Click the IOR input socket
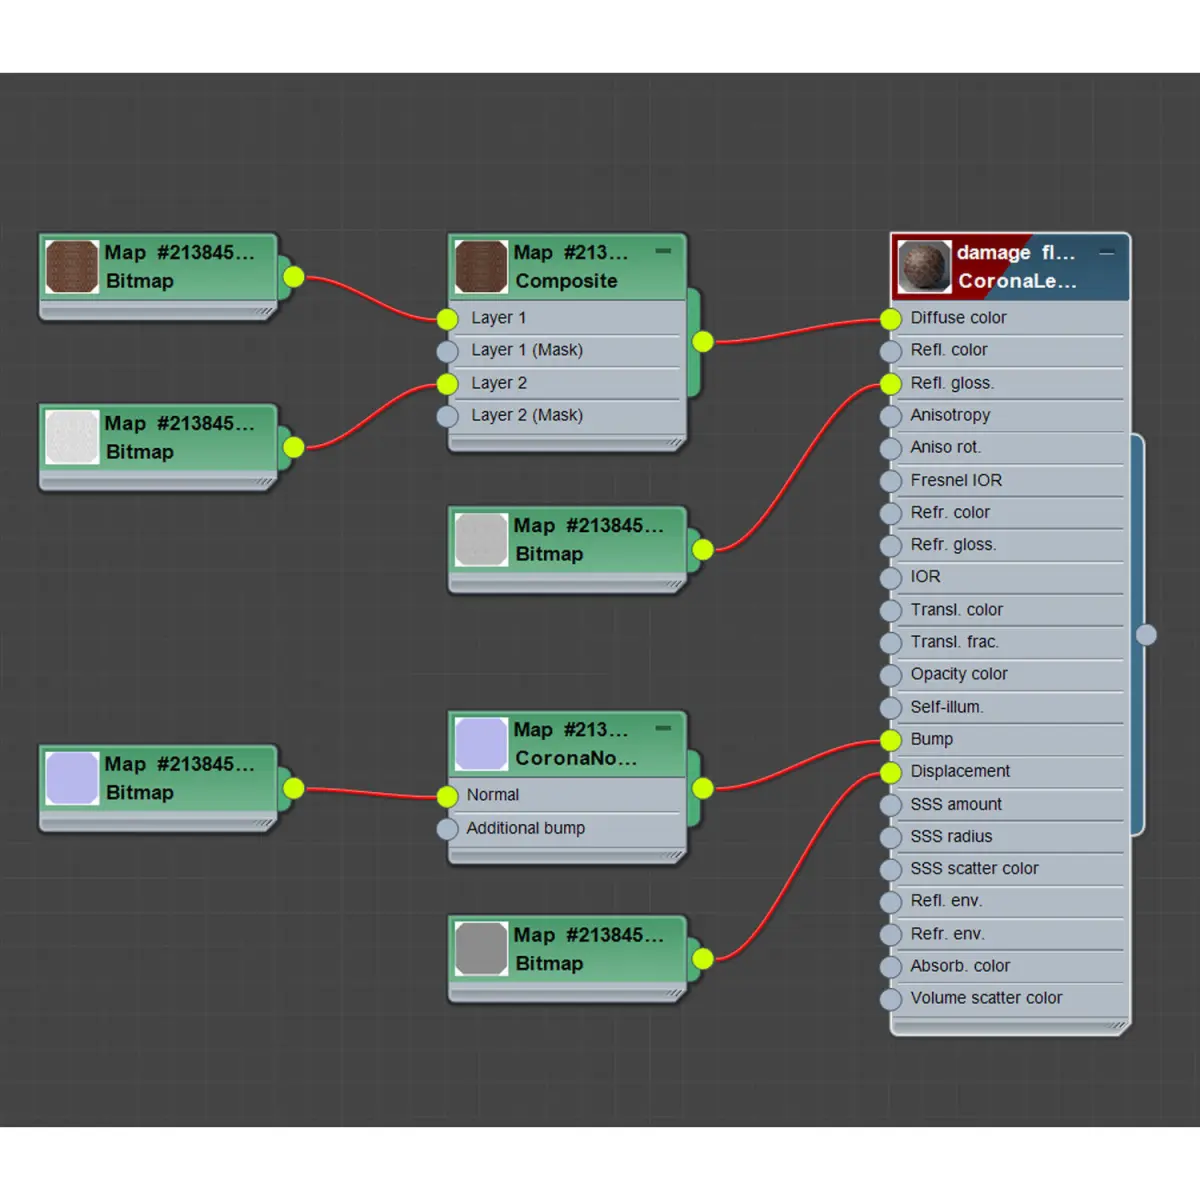This screenshot has width=1200, height=1200. coord(891,578)
